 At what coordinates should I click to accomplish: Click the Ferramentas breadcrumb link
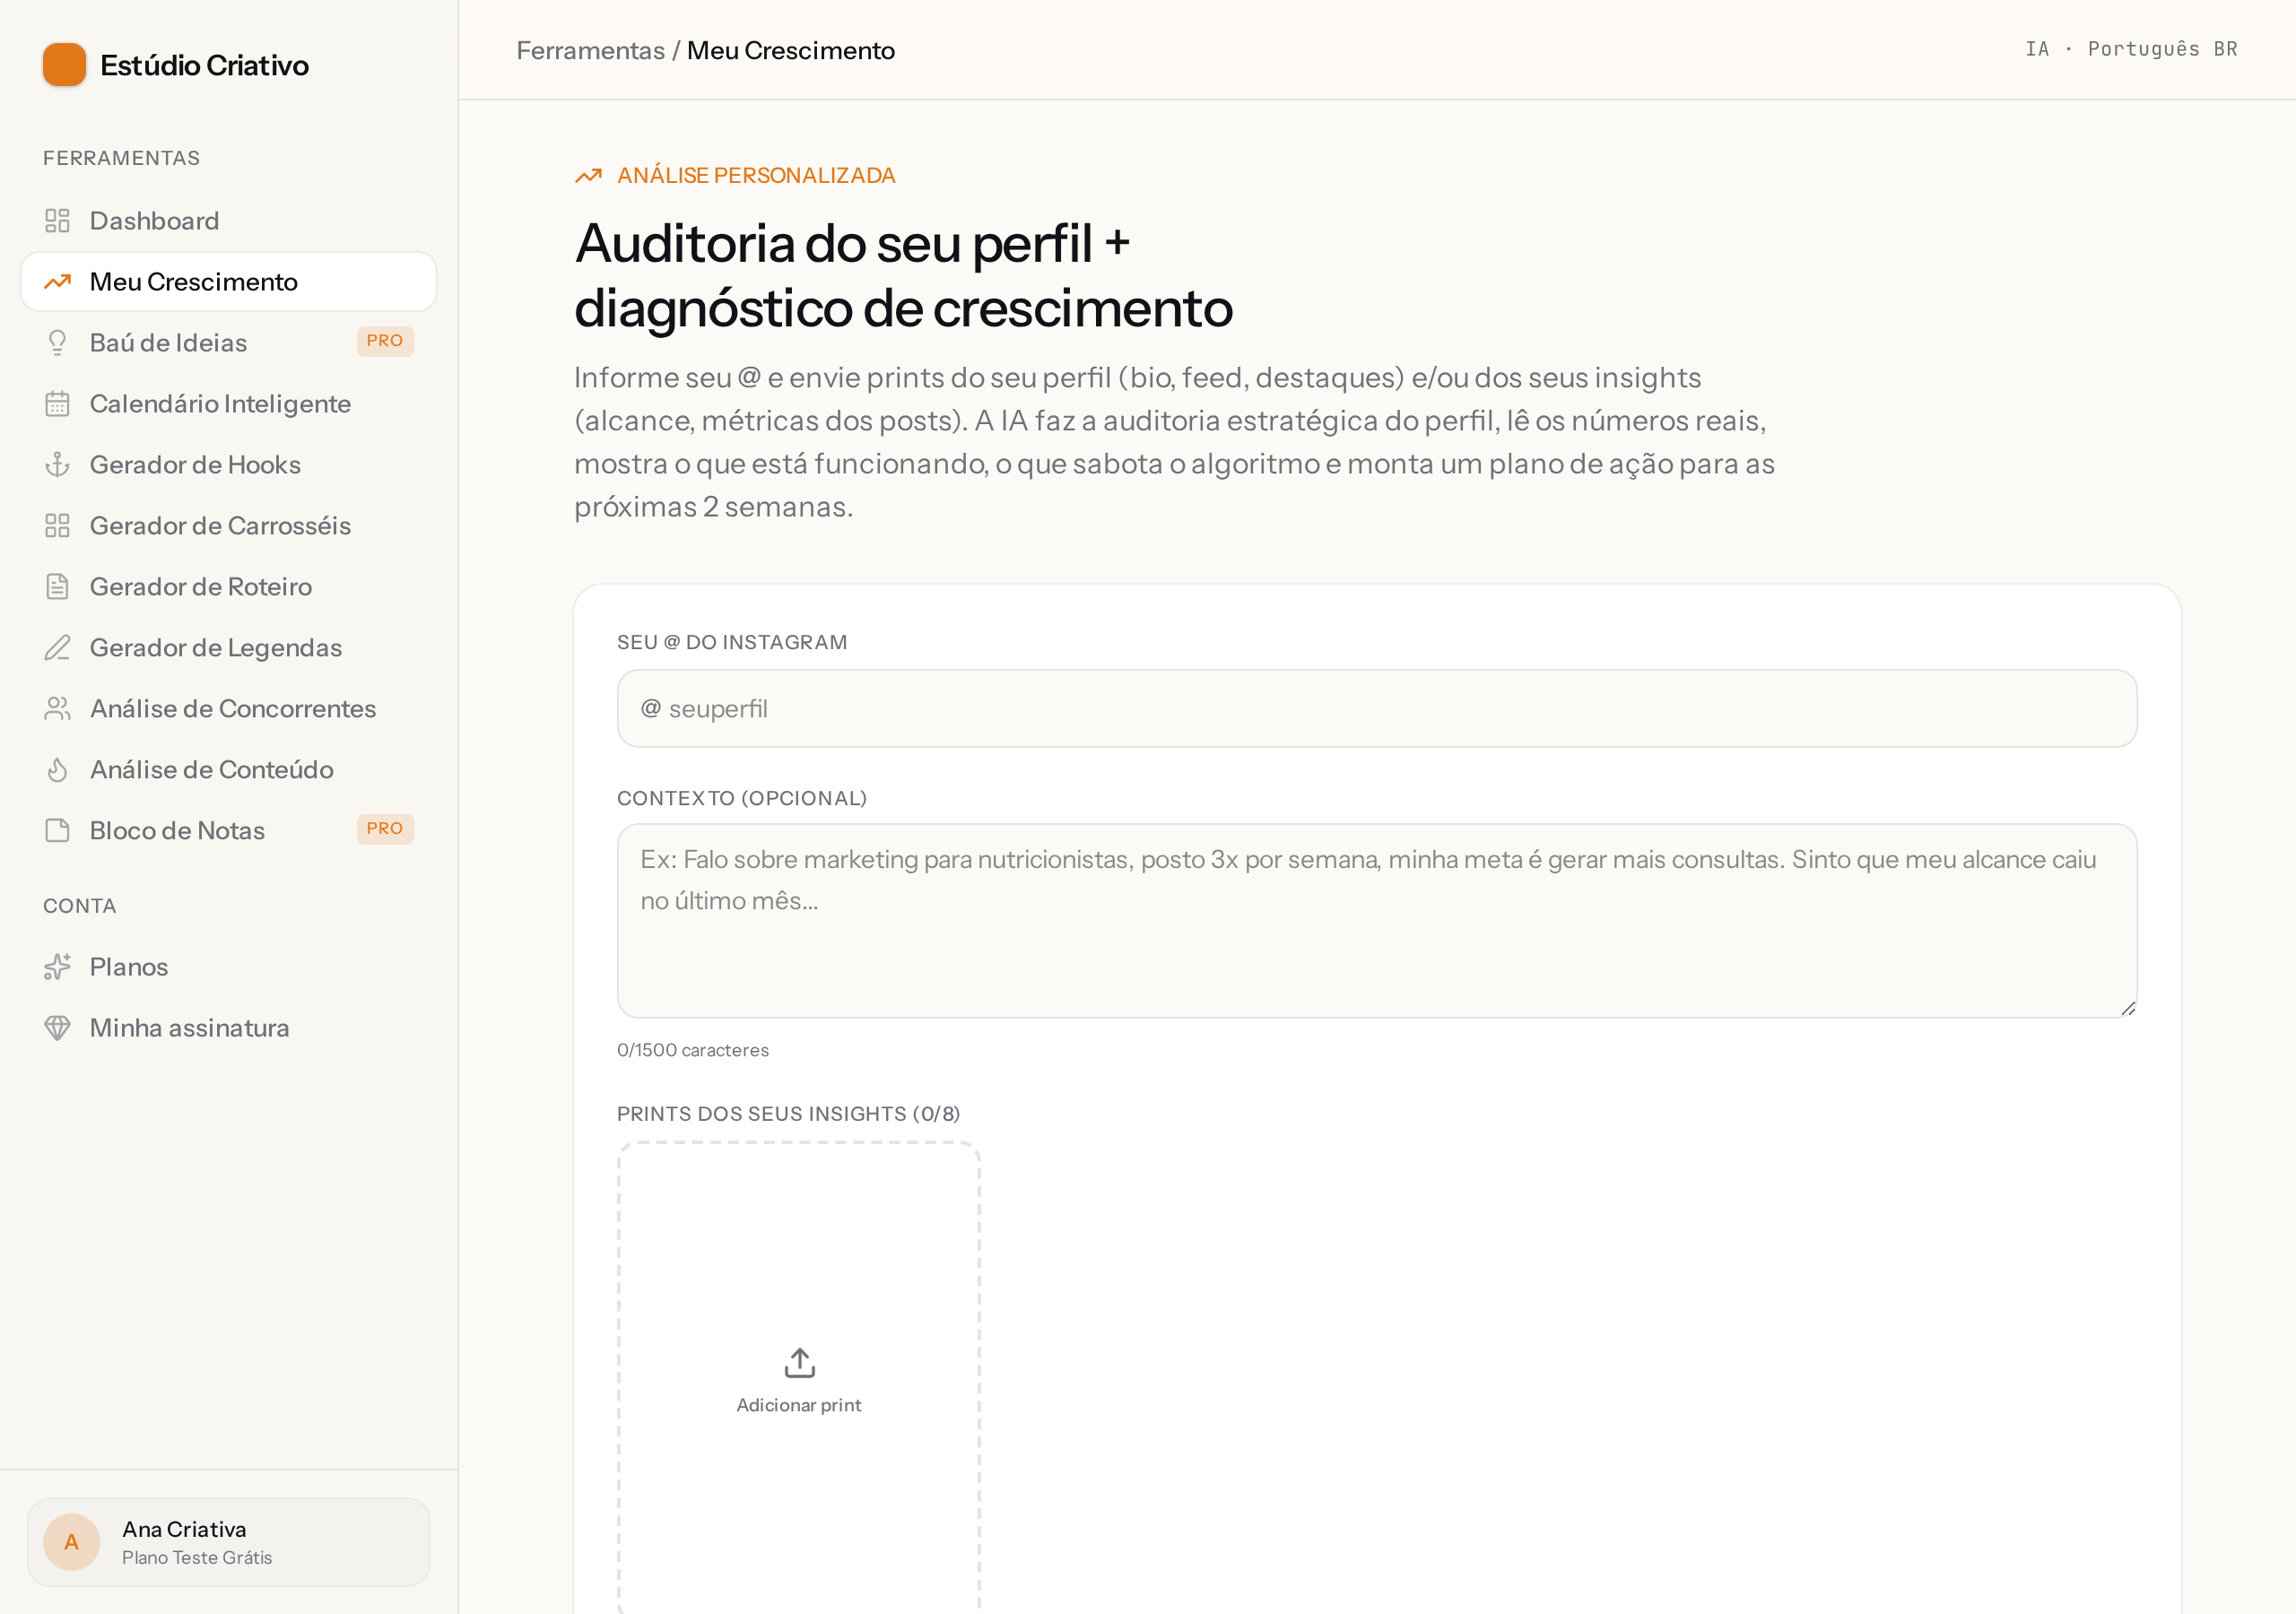(x=590, y=50)
